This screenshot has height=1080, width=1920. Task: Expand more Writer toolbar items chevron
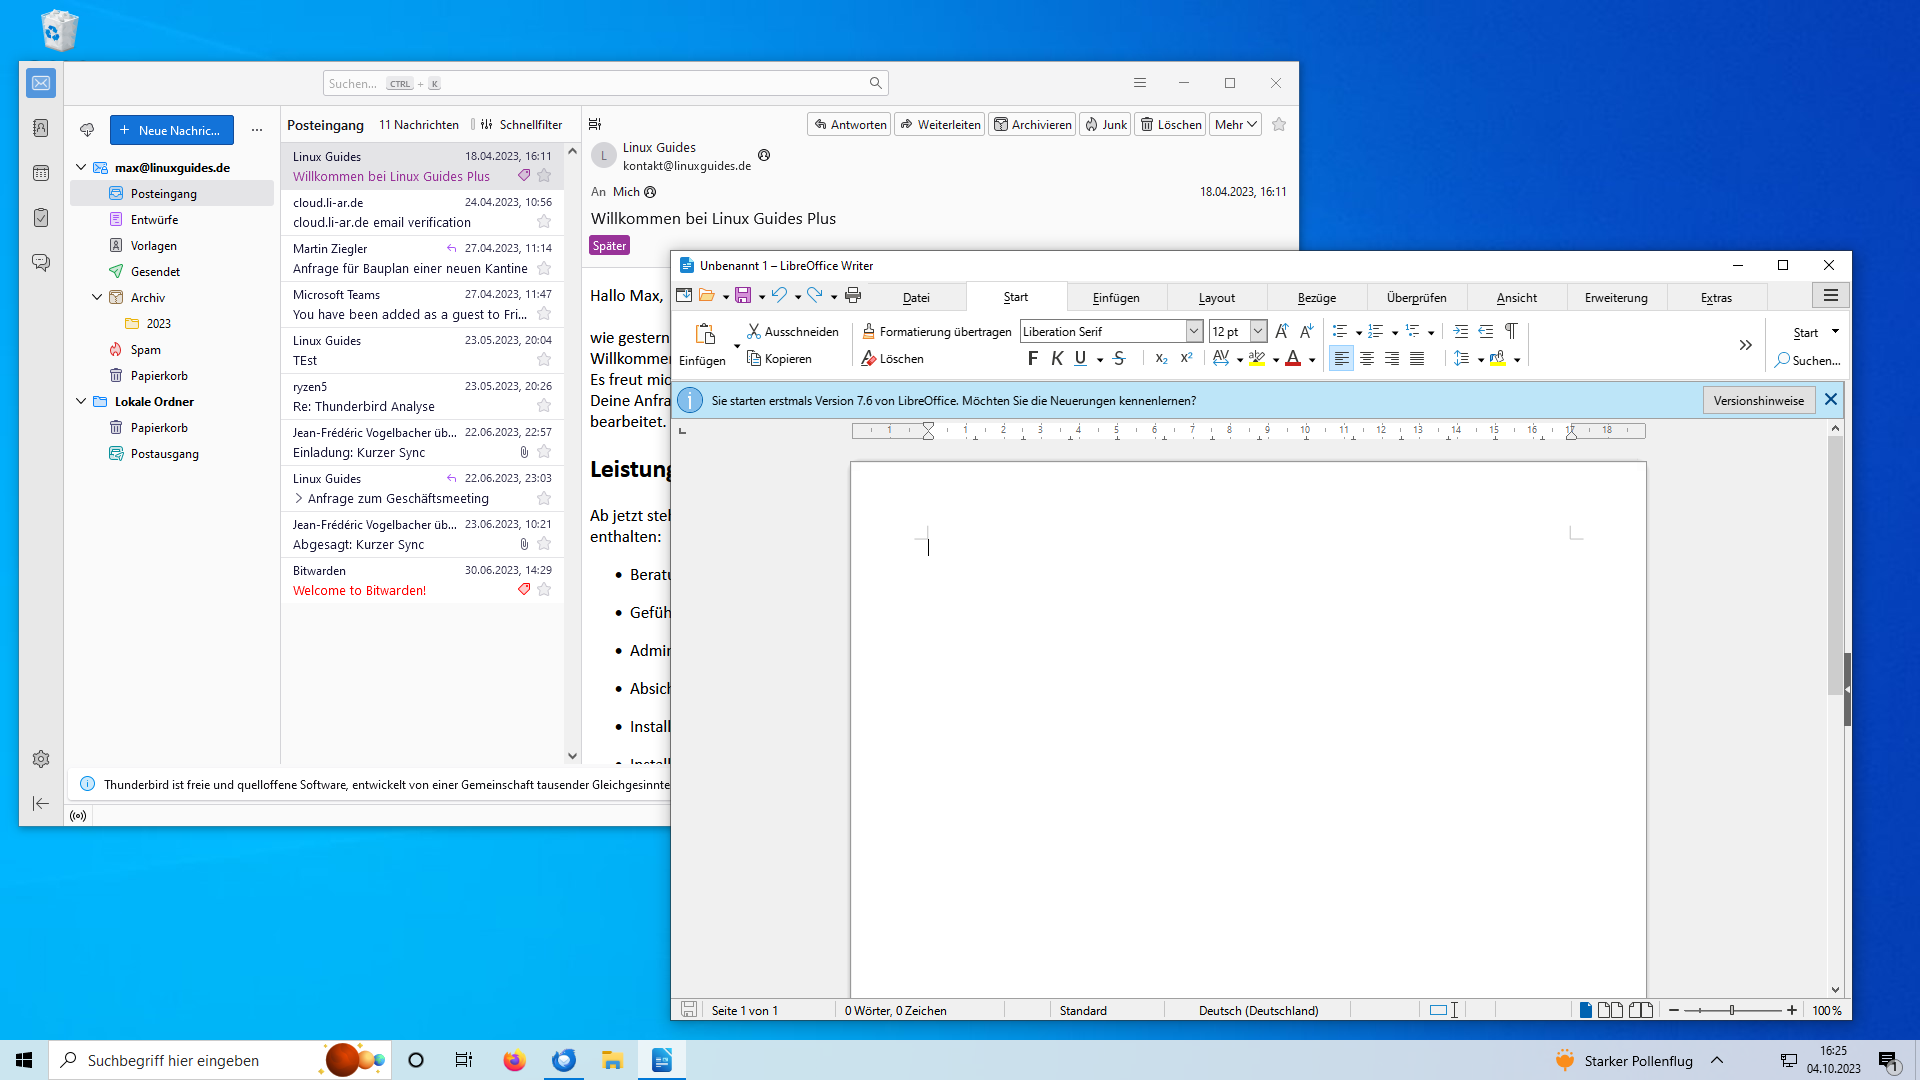1745,345
